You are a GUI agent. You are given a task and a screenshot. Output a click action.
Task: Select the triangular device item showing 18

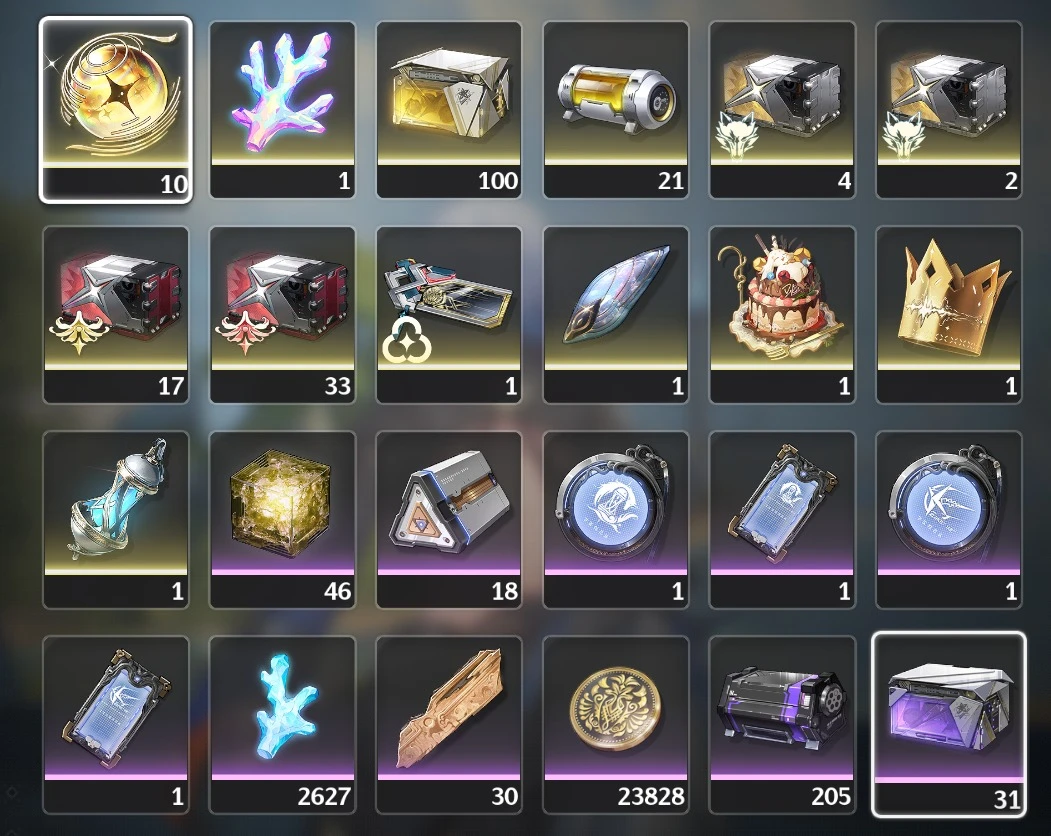(449, 520)
